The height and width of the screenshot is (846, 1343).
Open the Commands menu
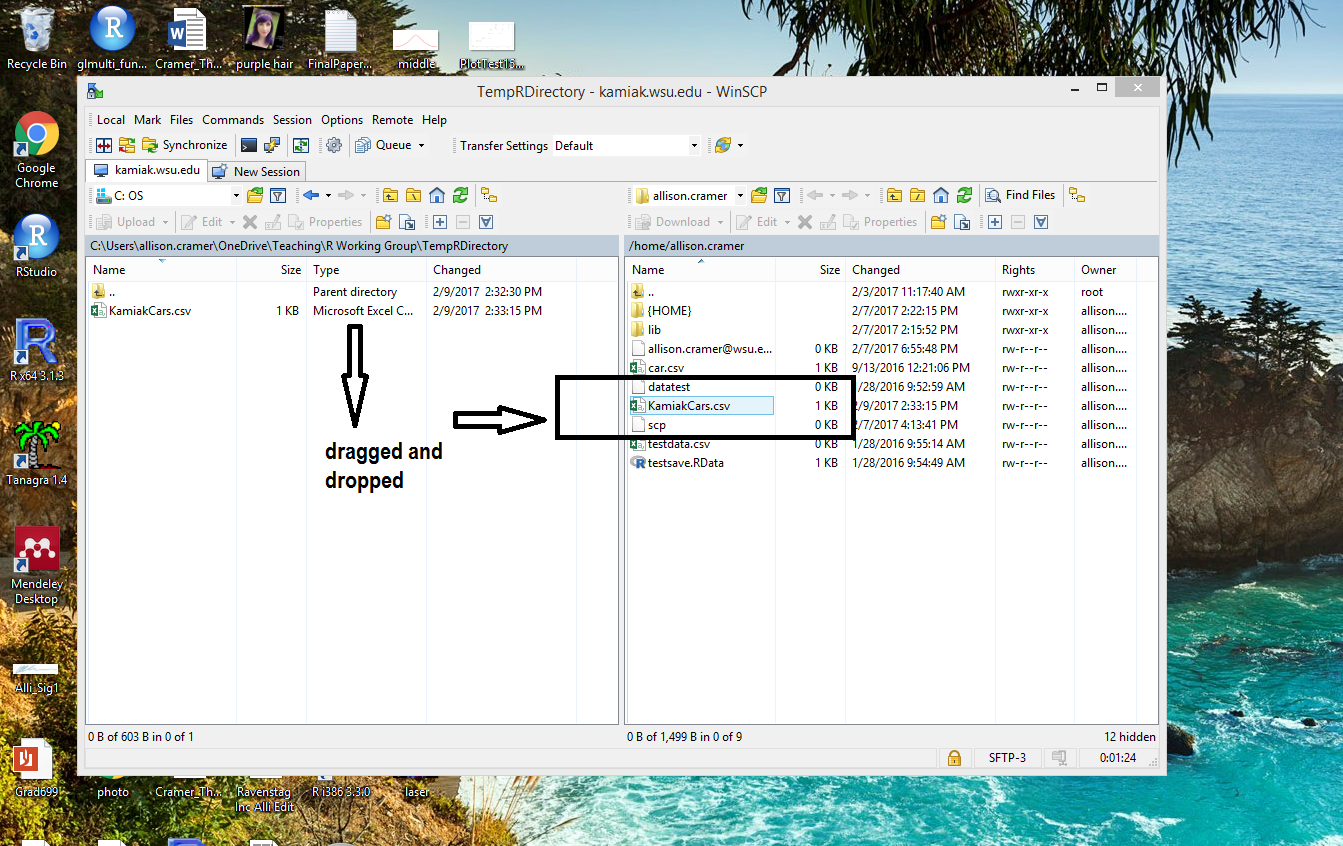click(233, 120)
